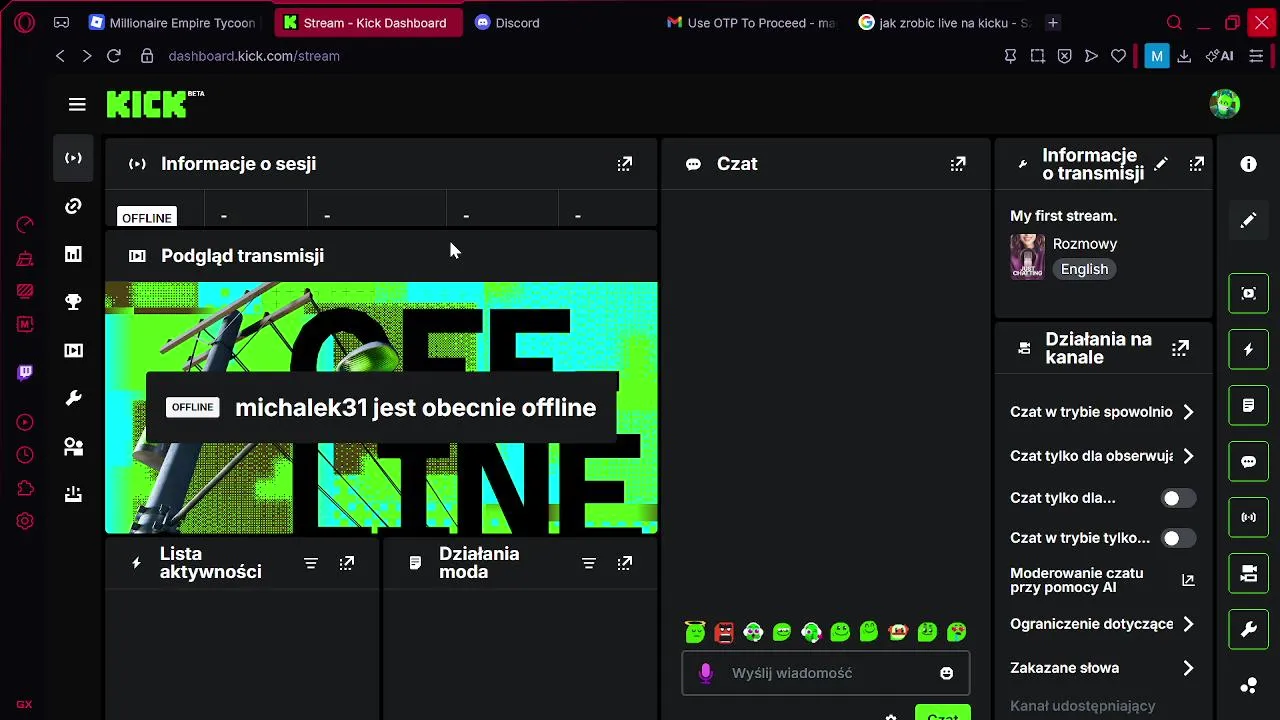Pop out the Informacje o sesji panel
The width and height of the screenshot is (1280, 720).
pyautogui.click(x=625, y=164)
